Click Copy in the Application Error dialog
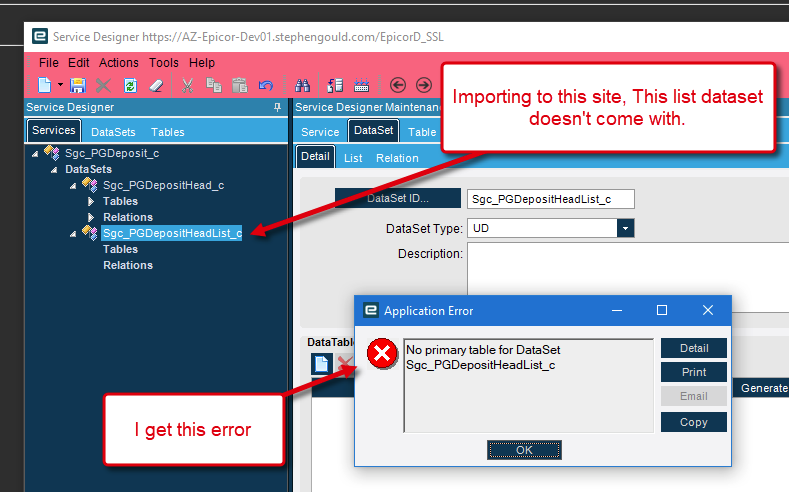 coord(694,422)
